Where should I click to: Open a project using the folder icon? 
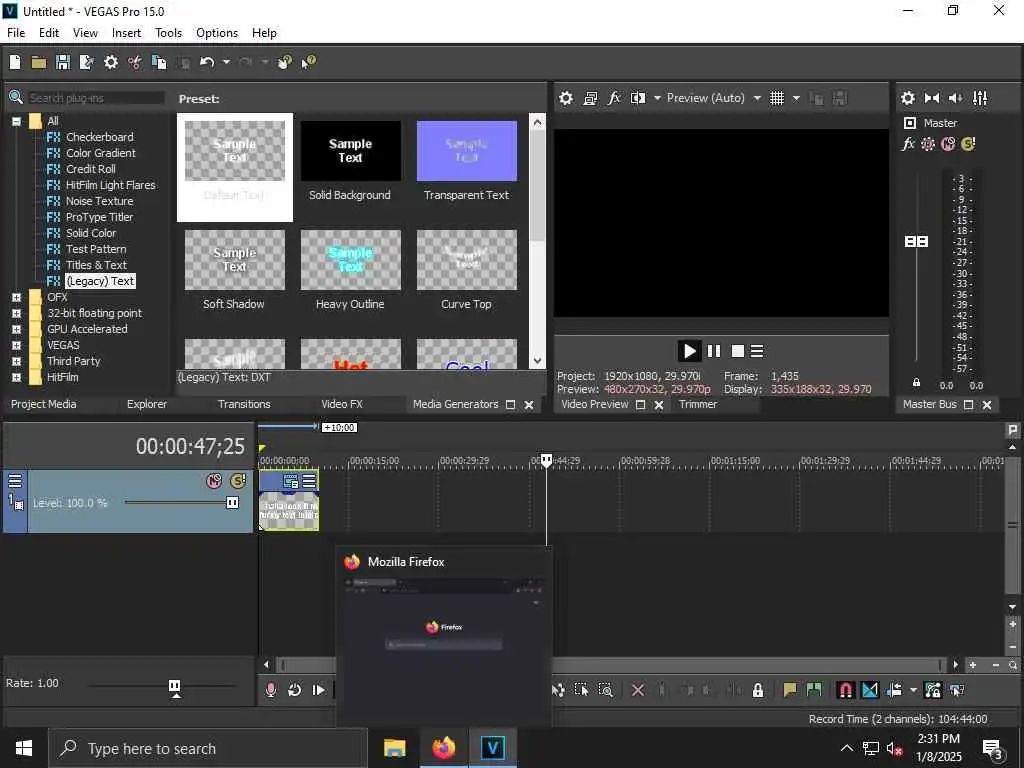pyautogui.click(x=39, y=62)
